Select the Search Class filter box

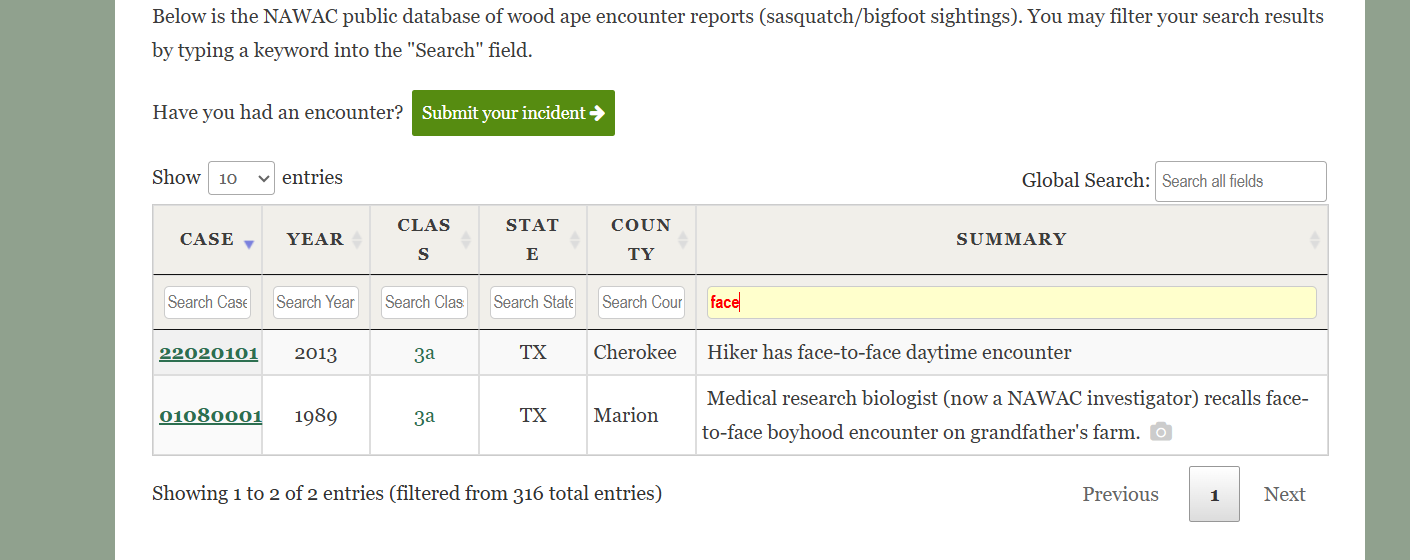tap(424, 302)
